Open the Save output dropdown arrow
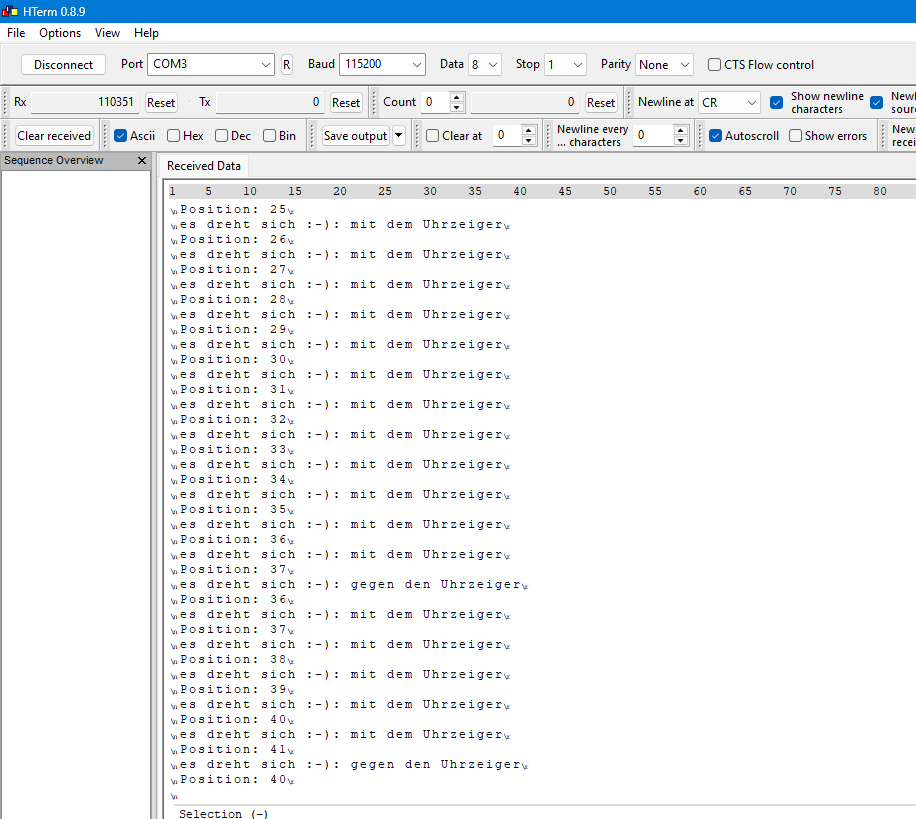 399,136
